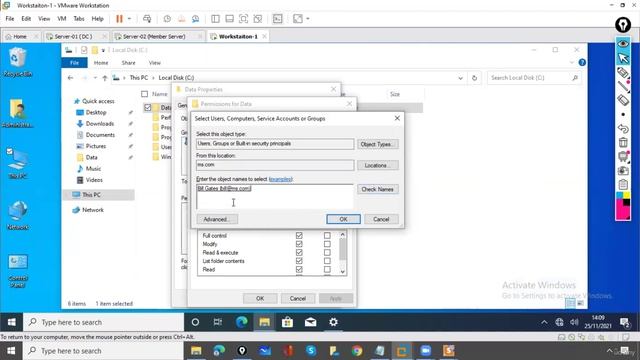The height and width of the screenshot is (360, 640).
Task: Undo last annotation with the curved arrow
Action: pos(623,129)
